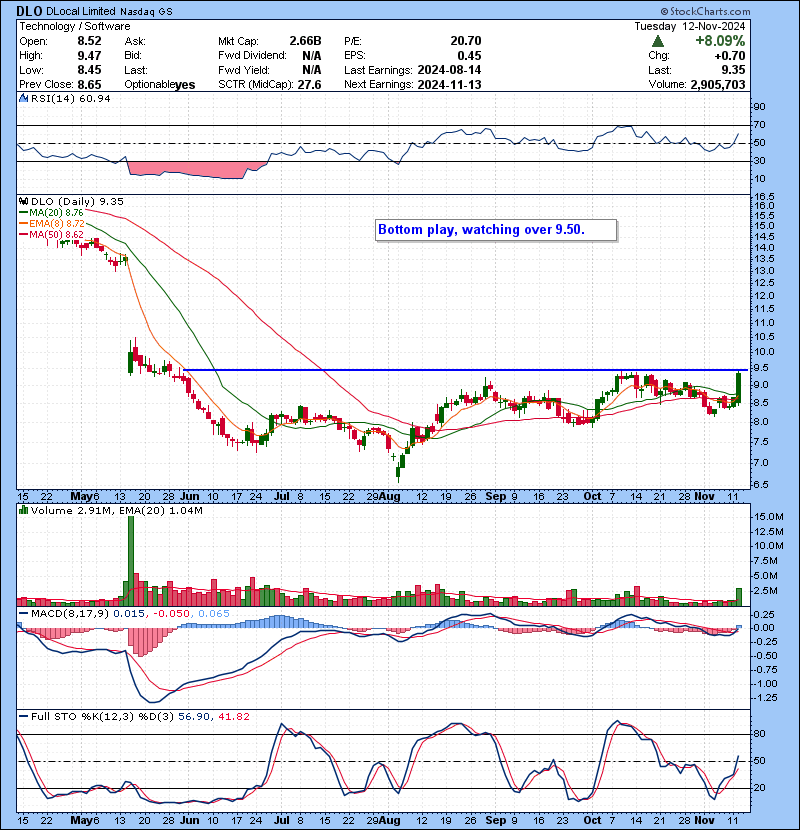
Task: Click the EMA(8) 8.72 legend entry
Action: (51, 223)
